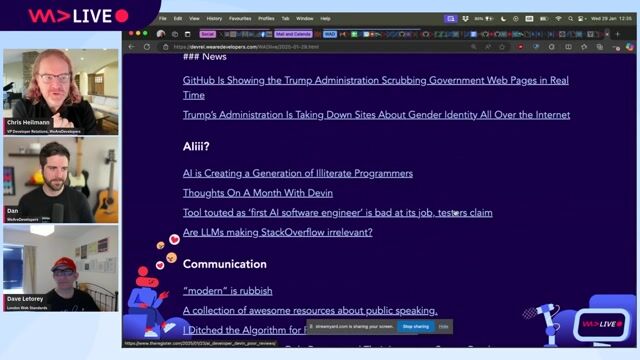This screenshot has height=360, width=640.
Task: Open awesome public speaking resources link
Action: 310,311
